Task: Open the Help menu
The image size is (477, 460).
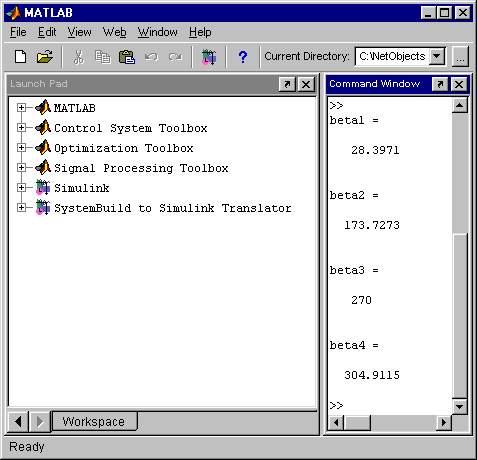Action: coord(200,32)
